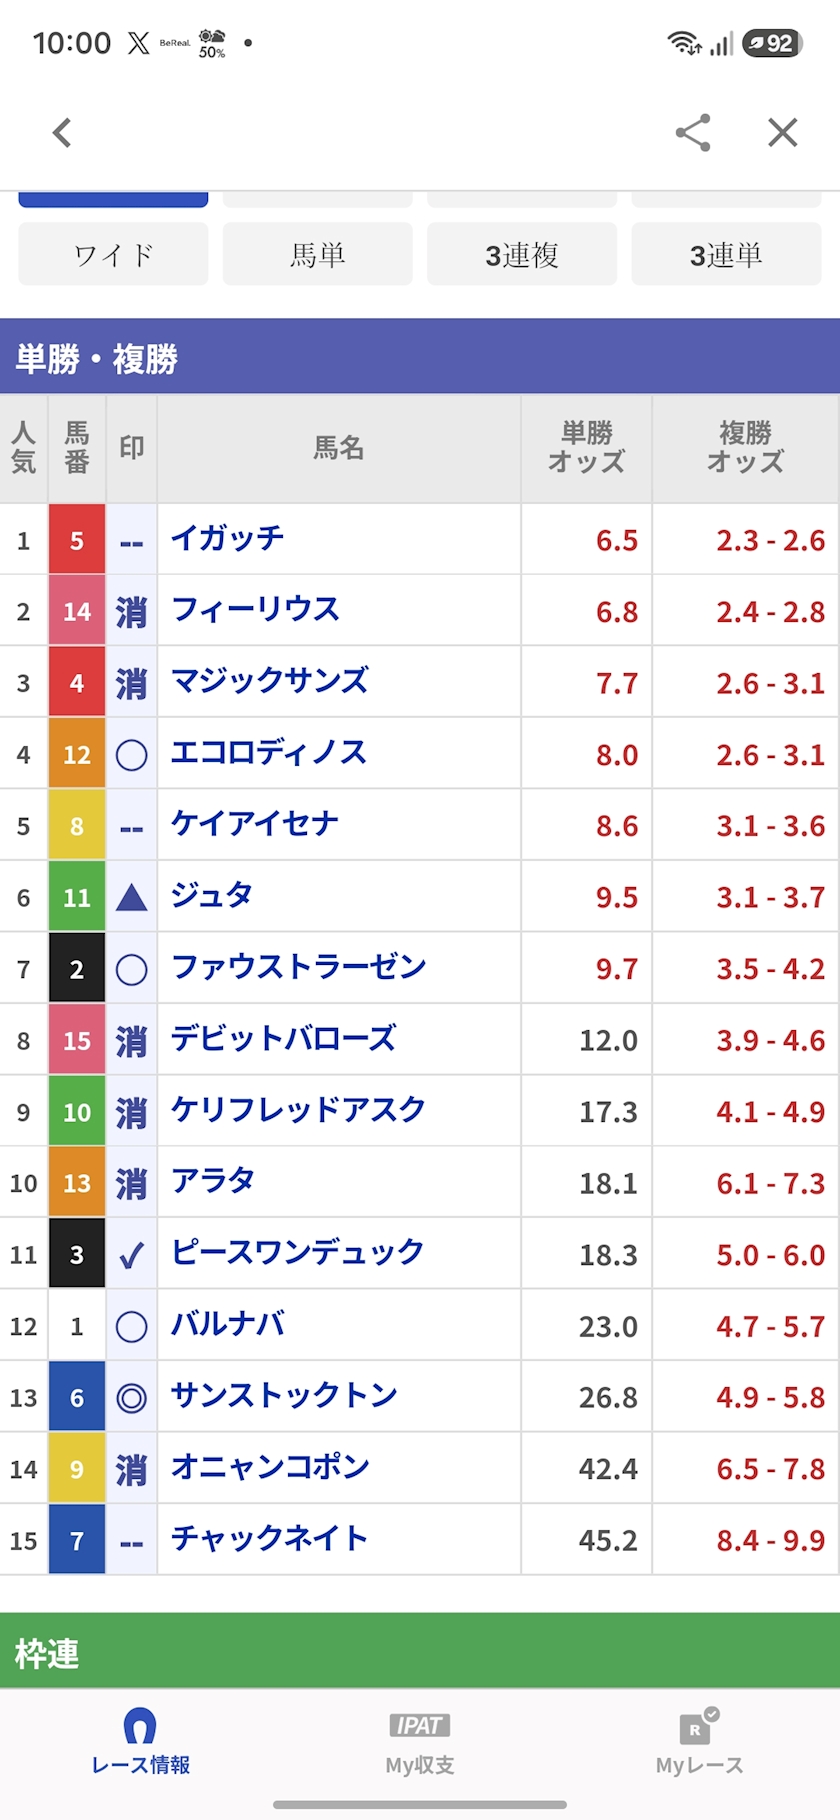Tap the 枠連 section header
The image size is (840, 1820).
(420, 1651)
